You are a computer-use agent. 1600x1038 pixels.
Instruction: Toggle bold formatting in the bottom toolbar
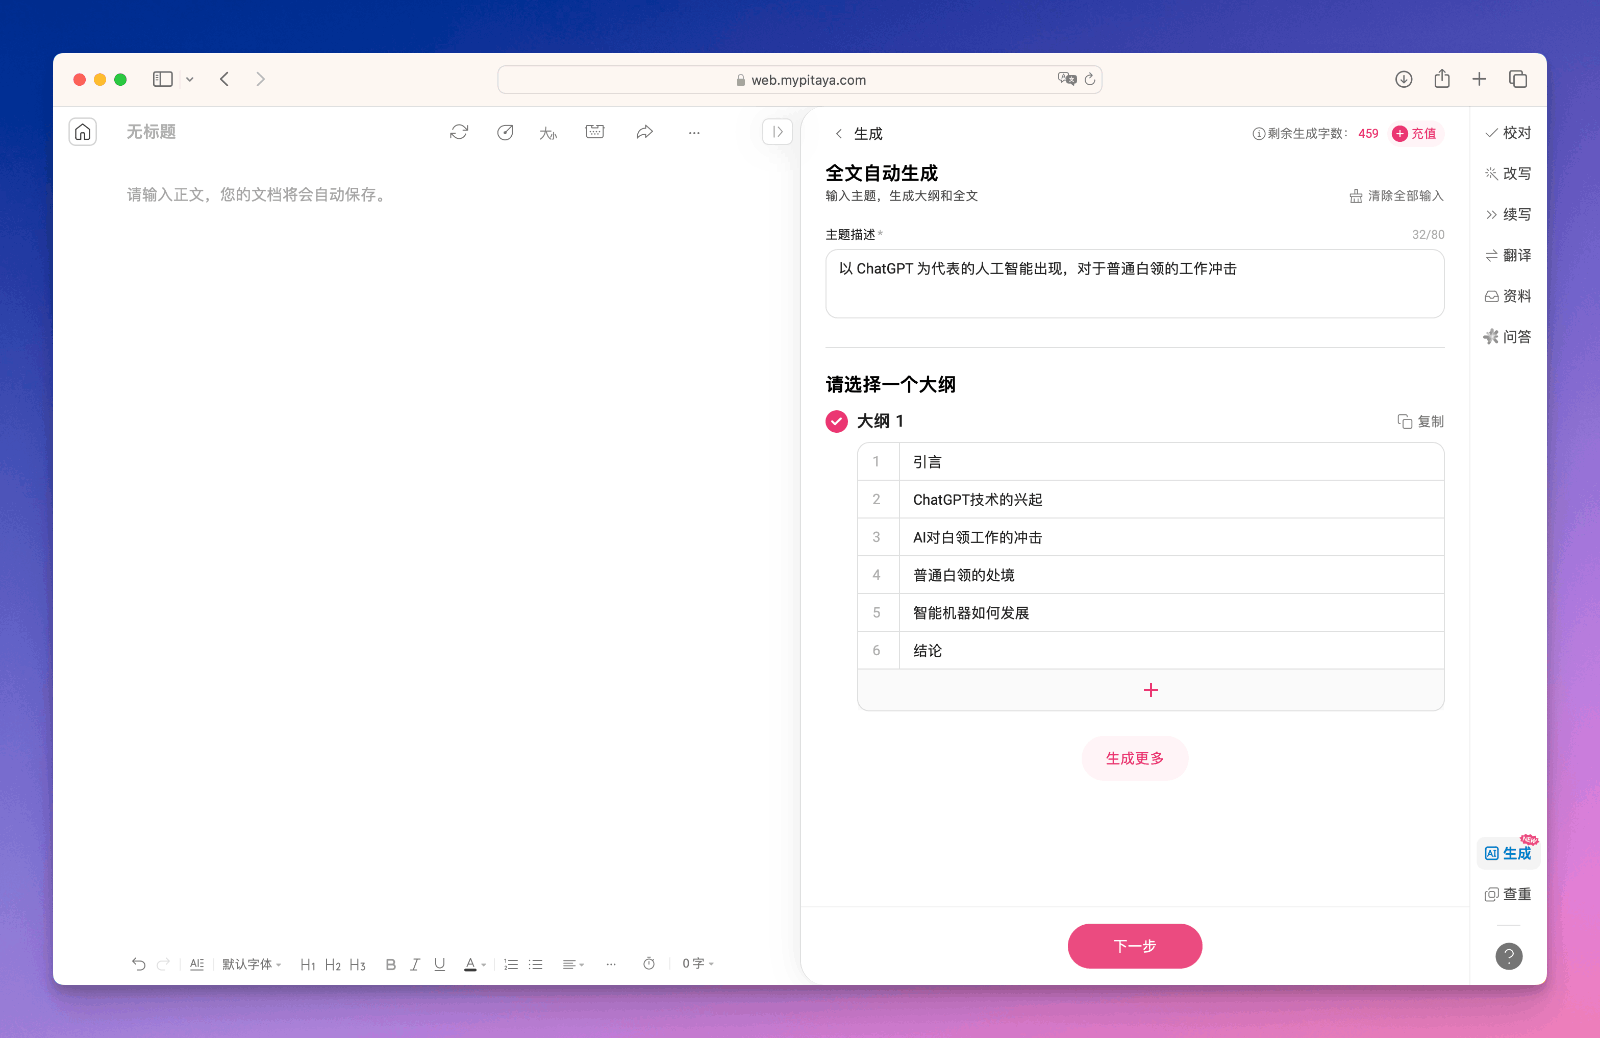[391, 964]
